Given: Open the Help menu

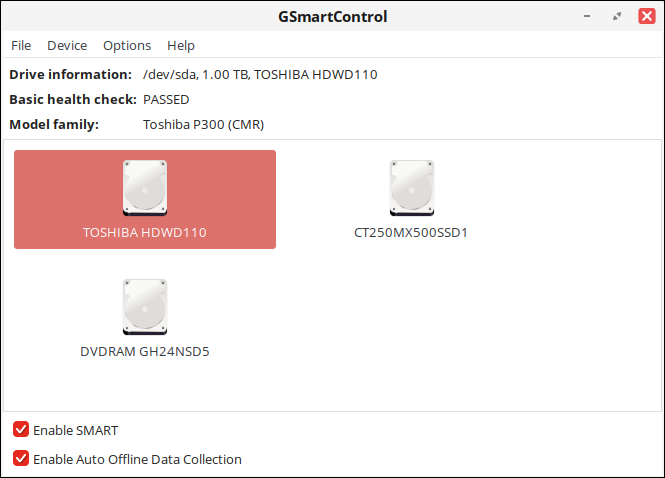Looking at the screenshot, I should 181,45.
